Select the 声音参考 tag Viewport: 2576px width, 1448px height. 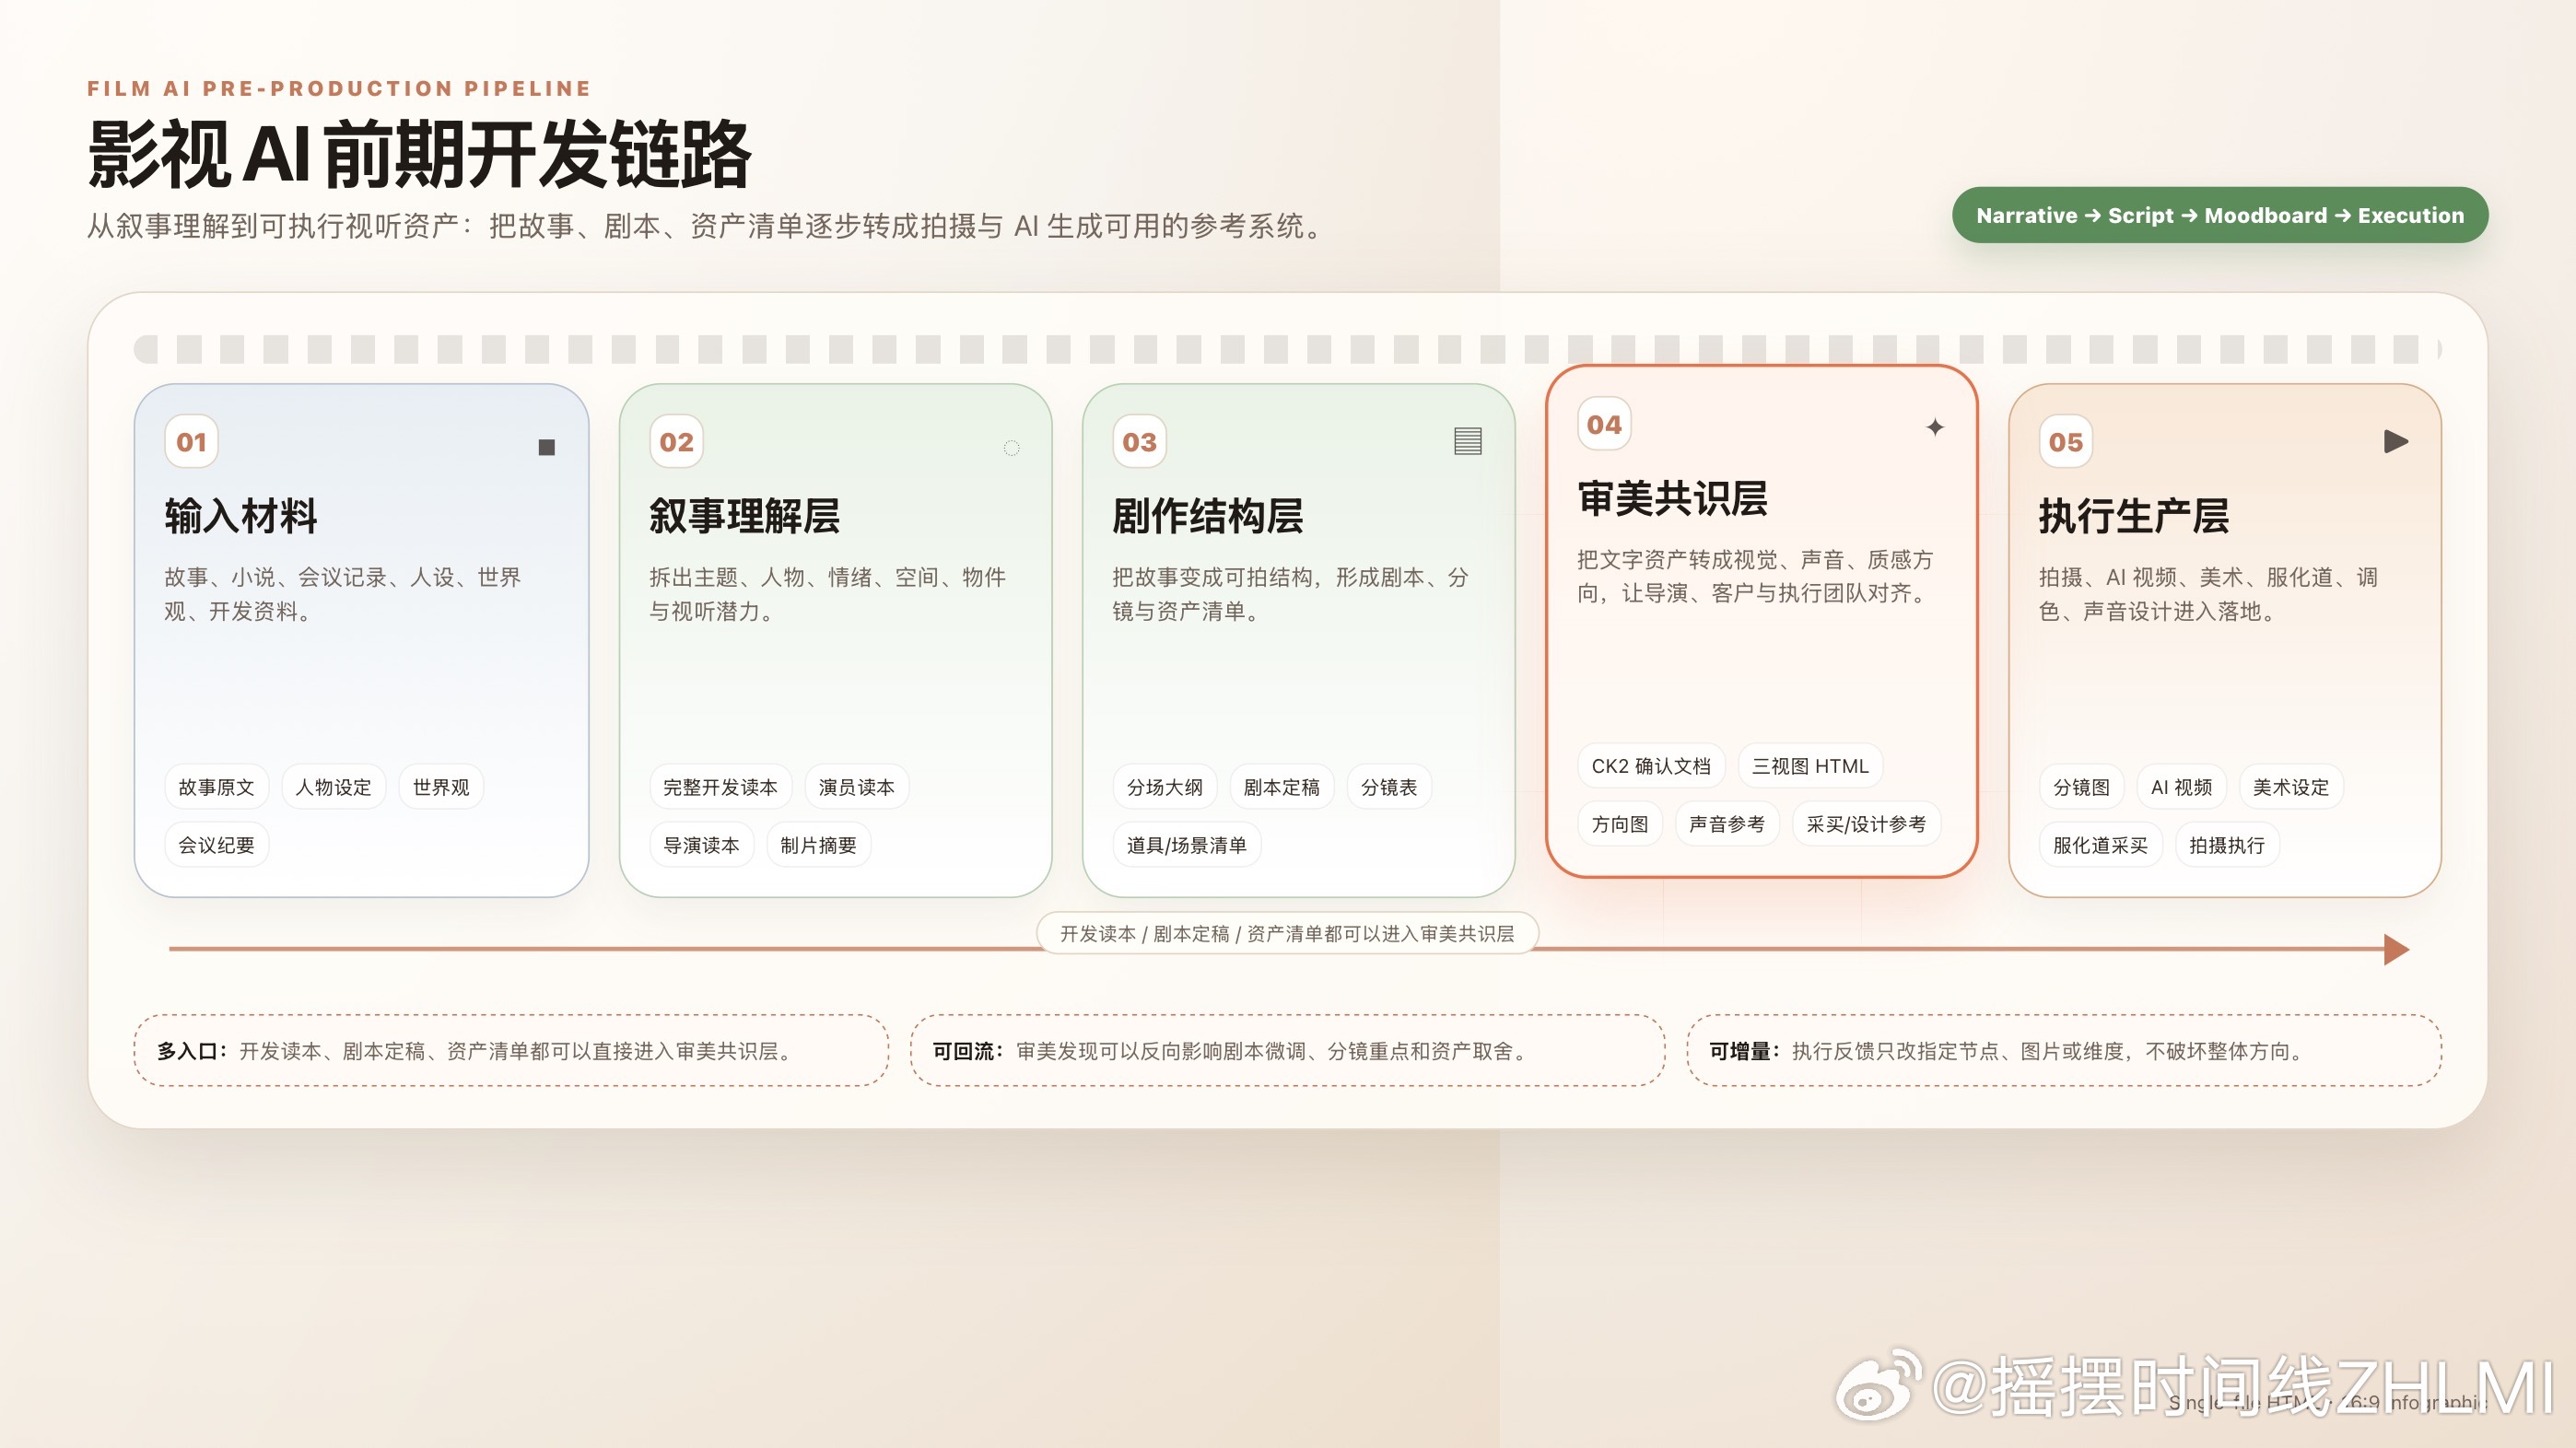[x=1727, y=824]
